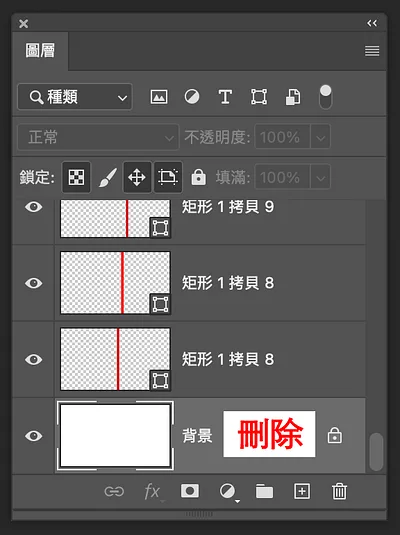Select the 圖層 panel tab
This screenshot has height=535, width=400.
click(x=40, y=51)
